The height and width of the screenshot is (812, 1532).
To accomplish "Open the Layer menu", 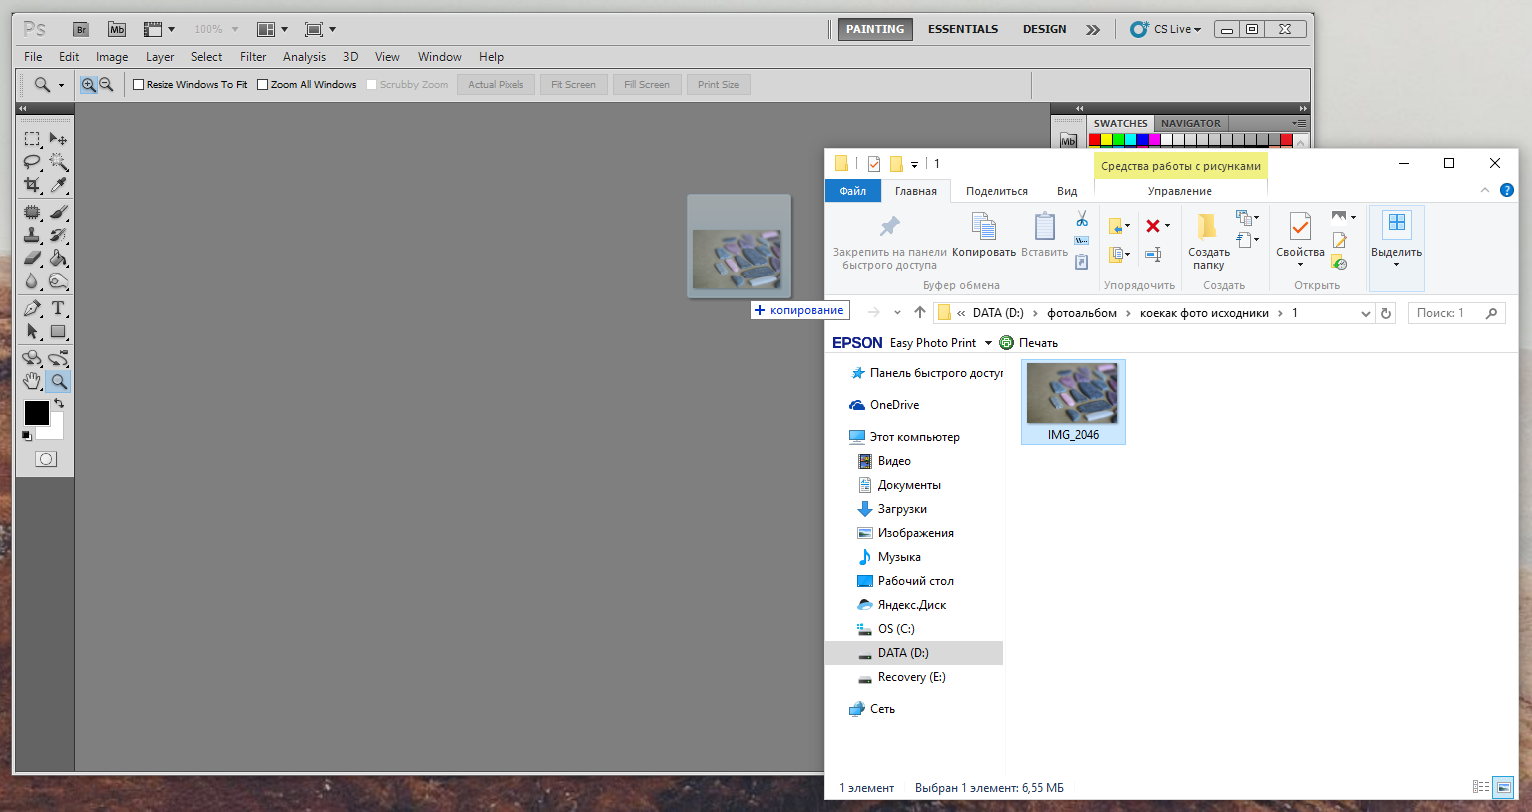I will click(x=160, y=57).
